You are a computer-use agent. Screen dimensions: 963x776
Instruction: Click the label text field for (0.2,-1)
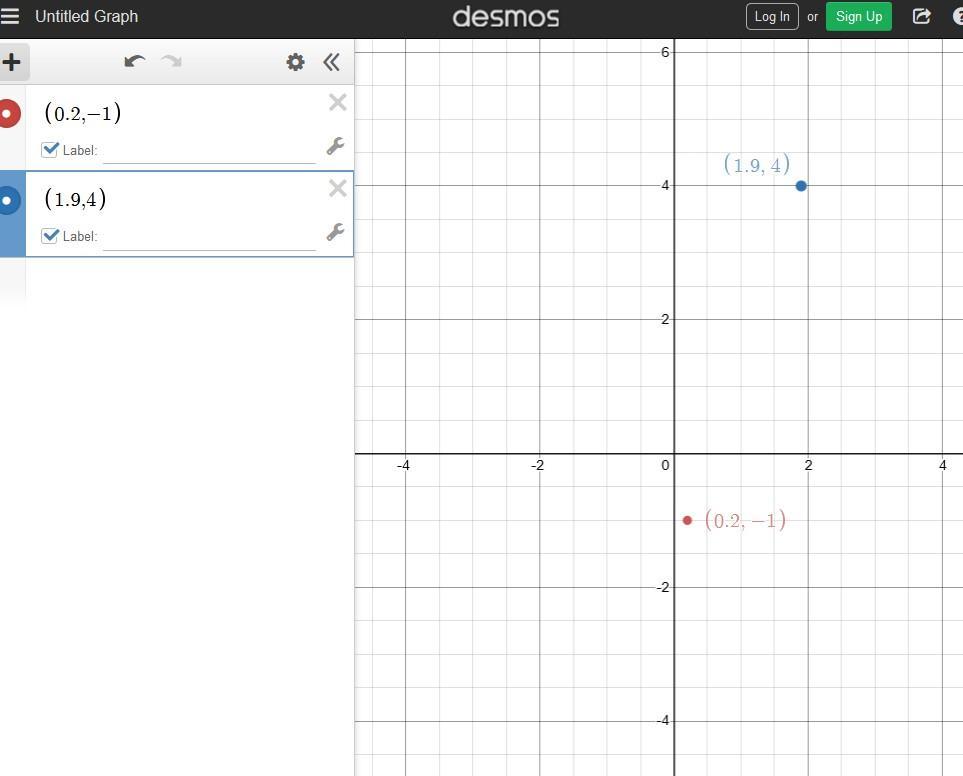(x=209, y=151)
